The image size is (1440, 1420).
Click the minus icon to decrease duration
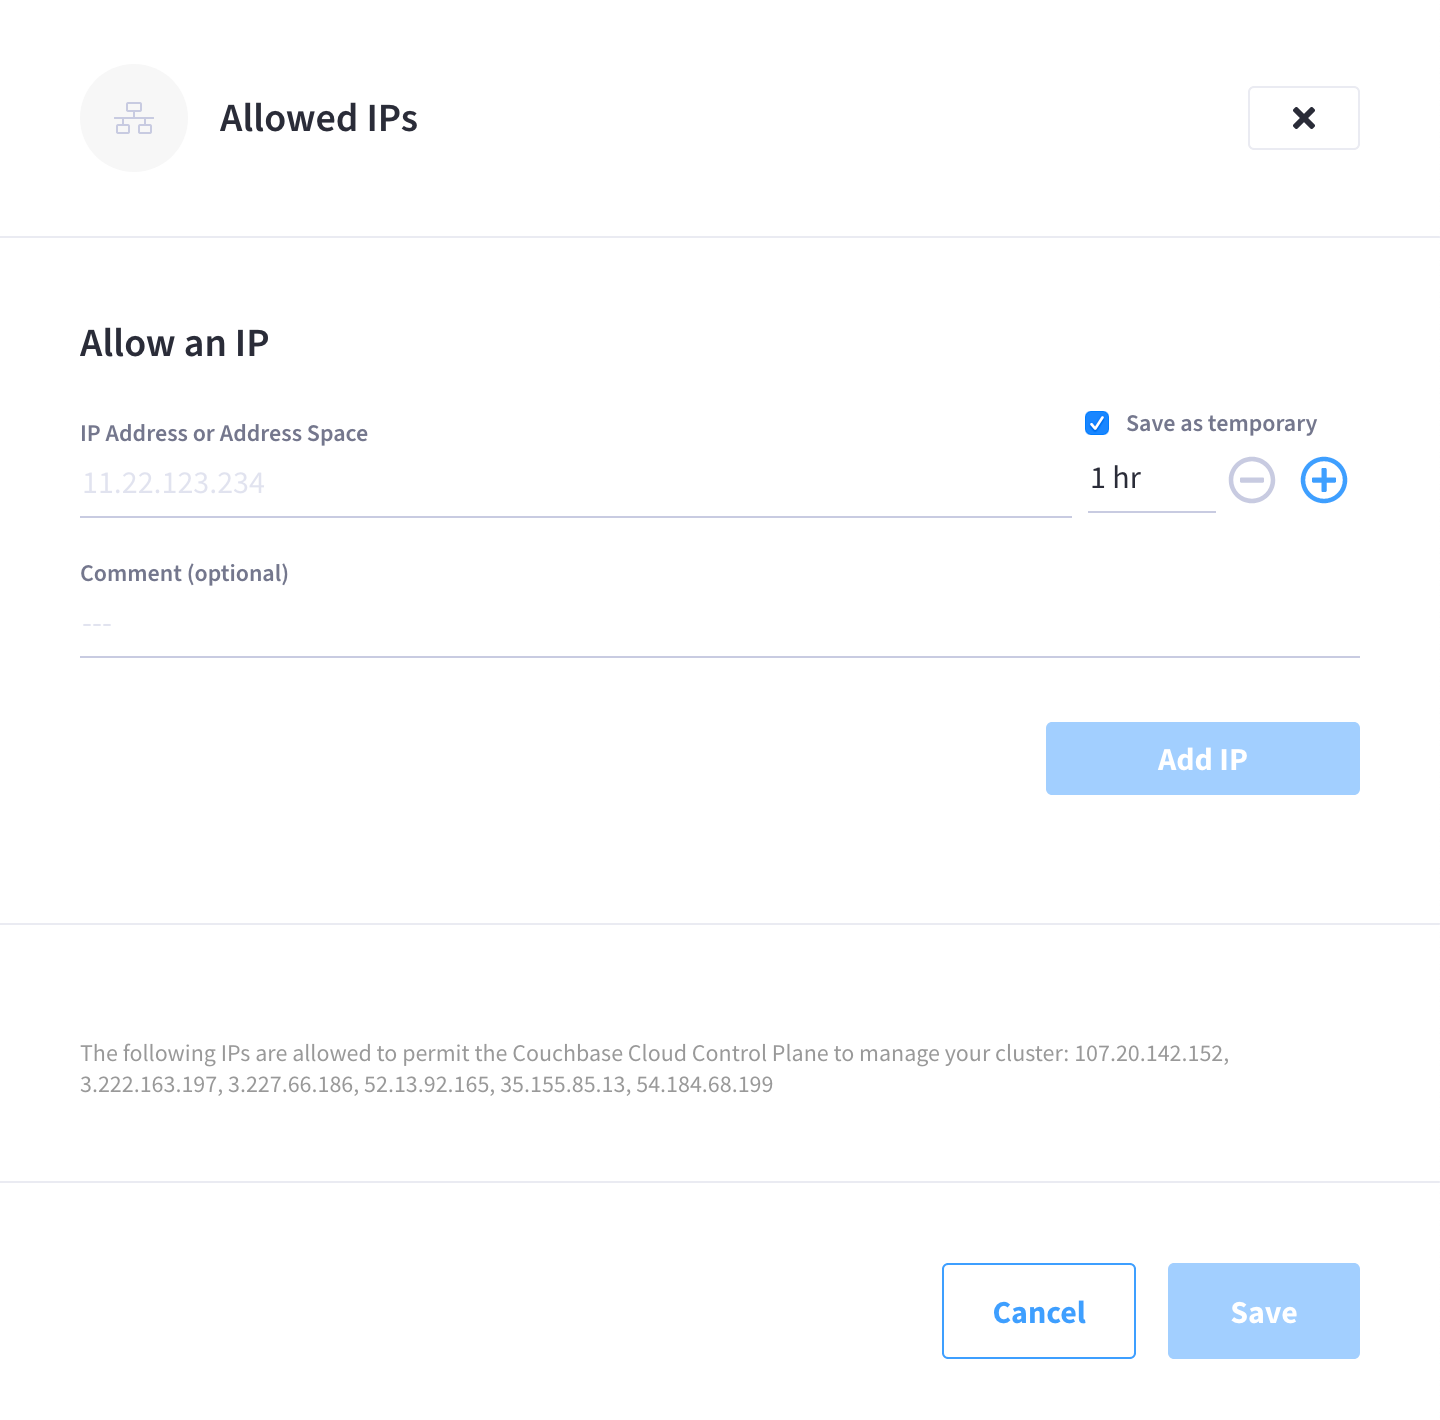coord(1252,480)
